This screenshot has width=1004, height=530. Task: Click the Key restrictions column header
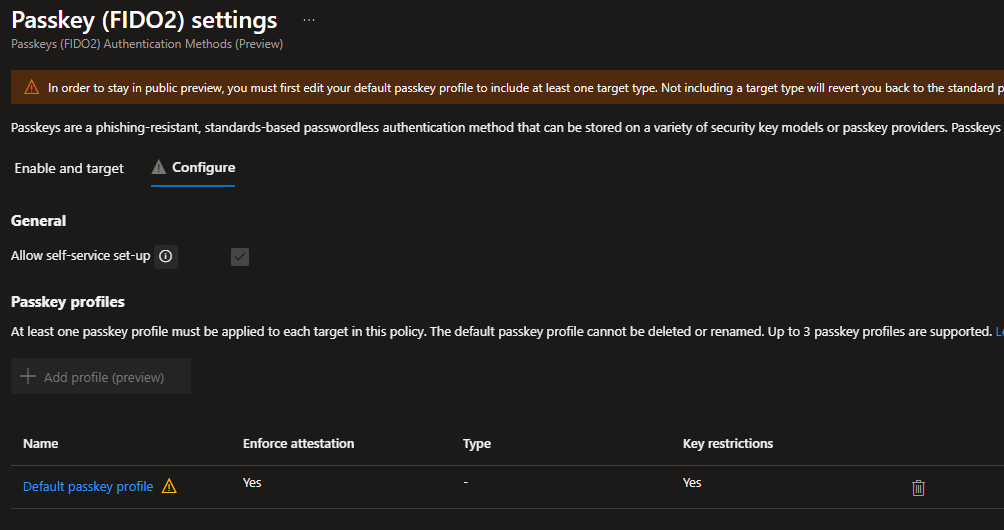[x=727, y=444]
